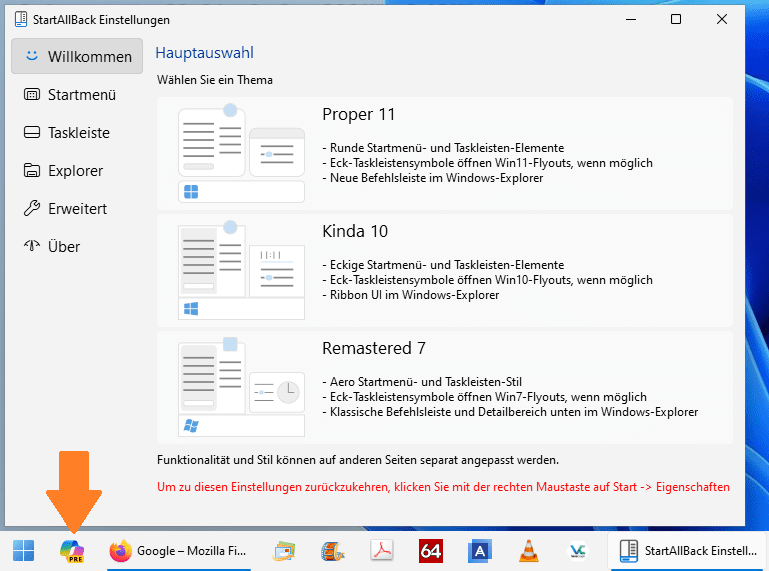Minimize the StartAllBack Einstellungen window
The image size is (769, 571).
pos(631,19)
